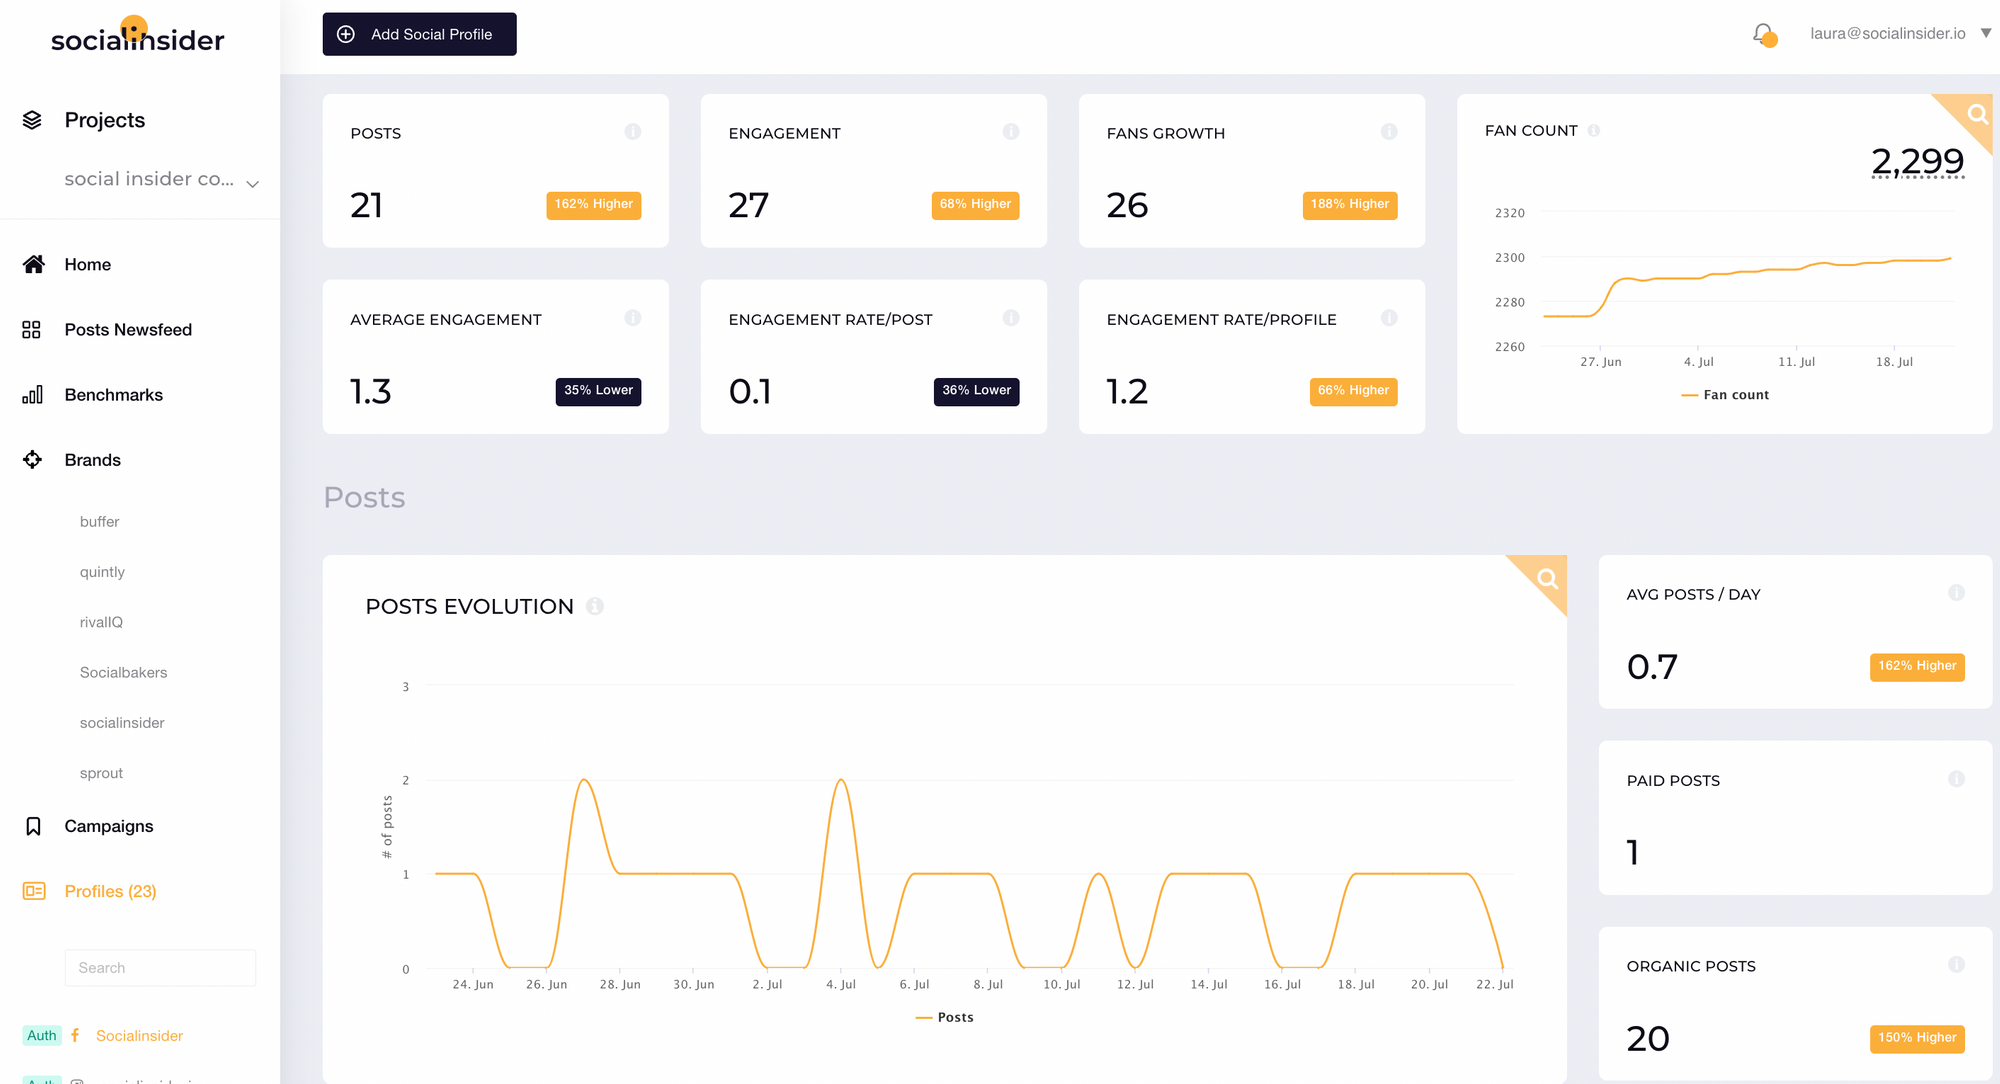This screenshot has height=1084, width=2000.
Task: Open Benchmarks section
Action: 114,395
